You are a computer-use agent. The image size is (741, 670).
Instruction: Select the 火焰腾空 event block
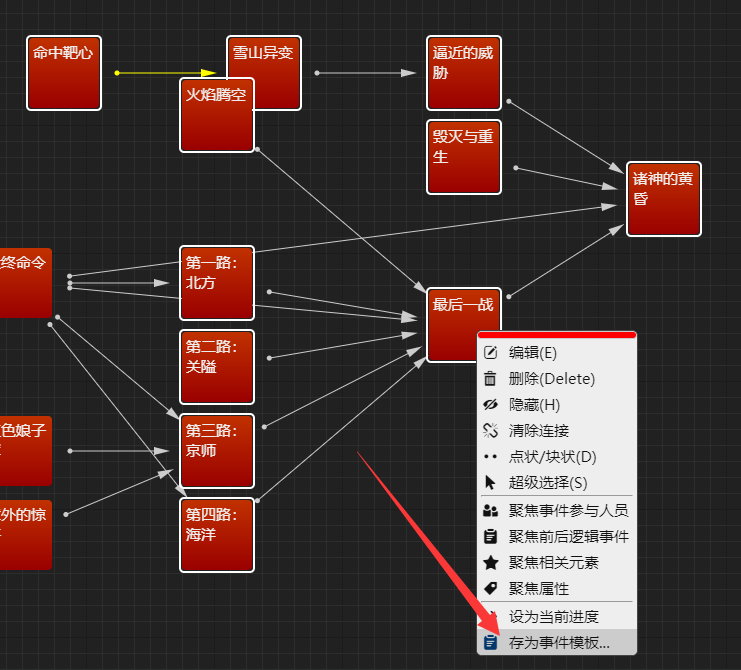pyautogui.click(x=216, y=115)
